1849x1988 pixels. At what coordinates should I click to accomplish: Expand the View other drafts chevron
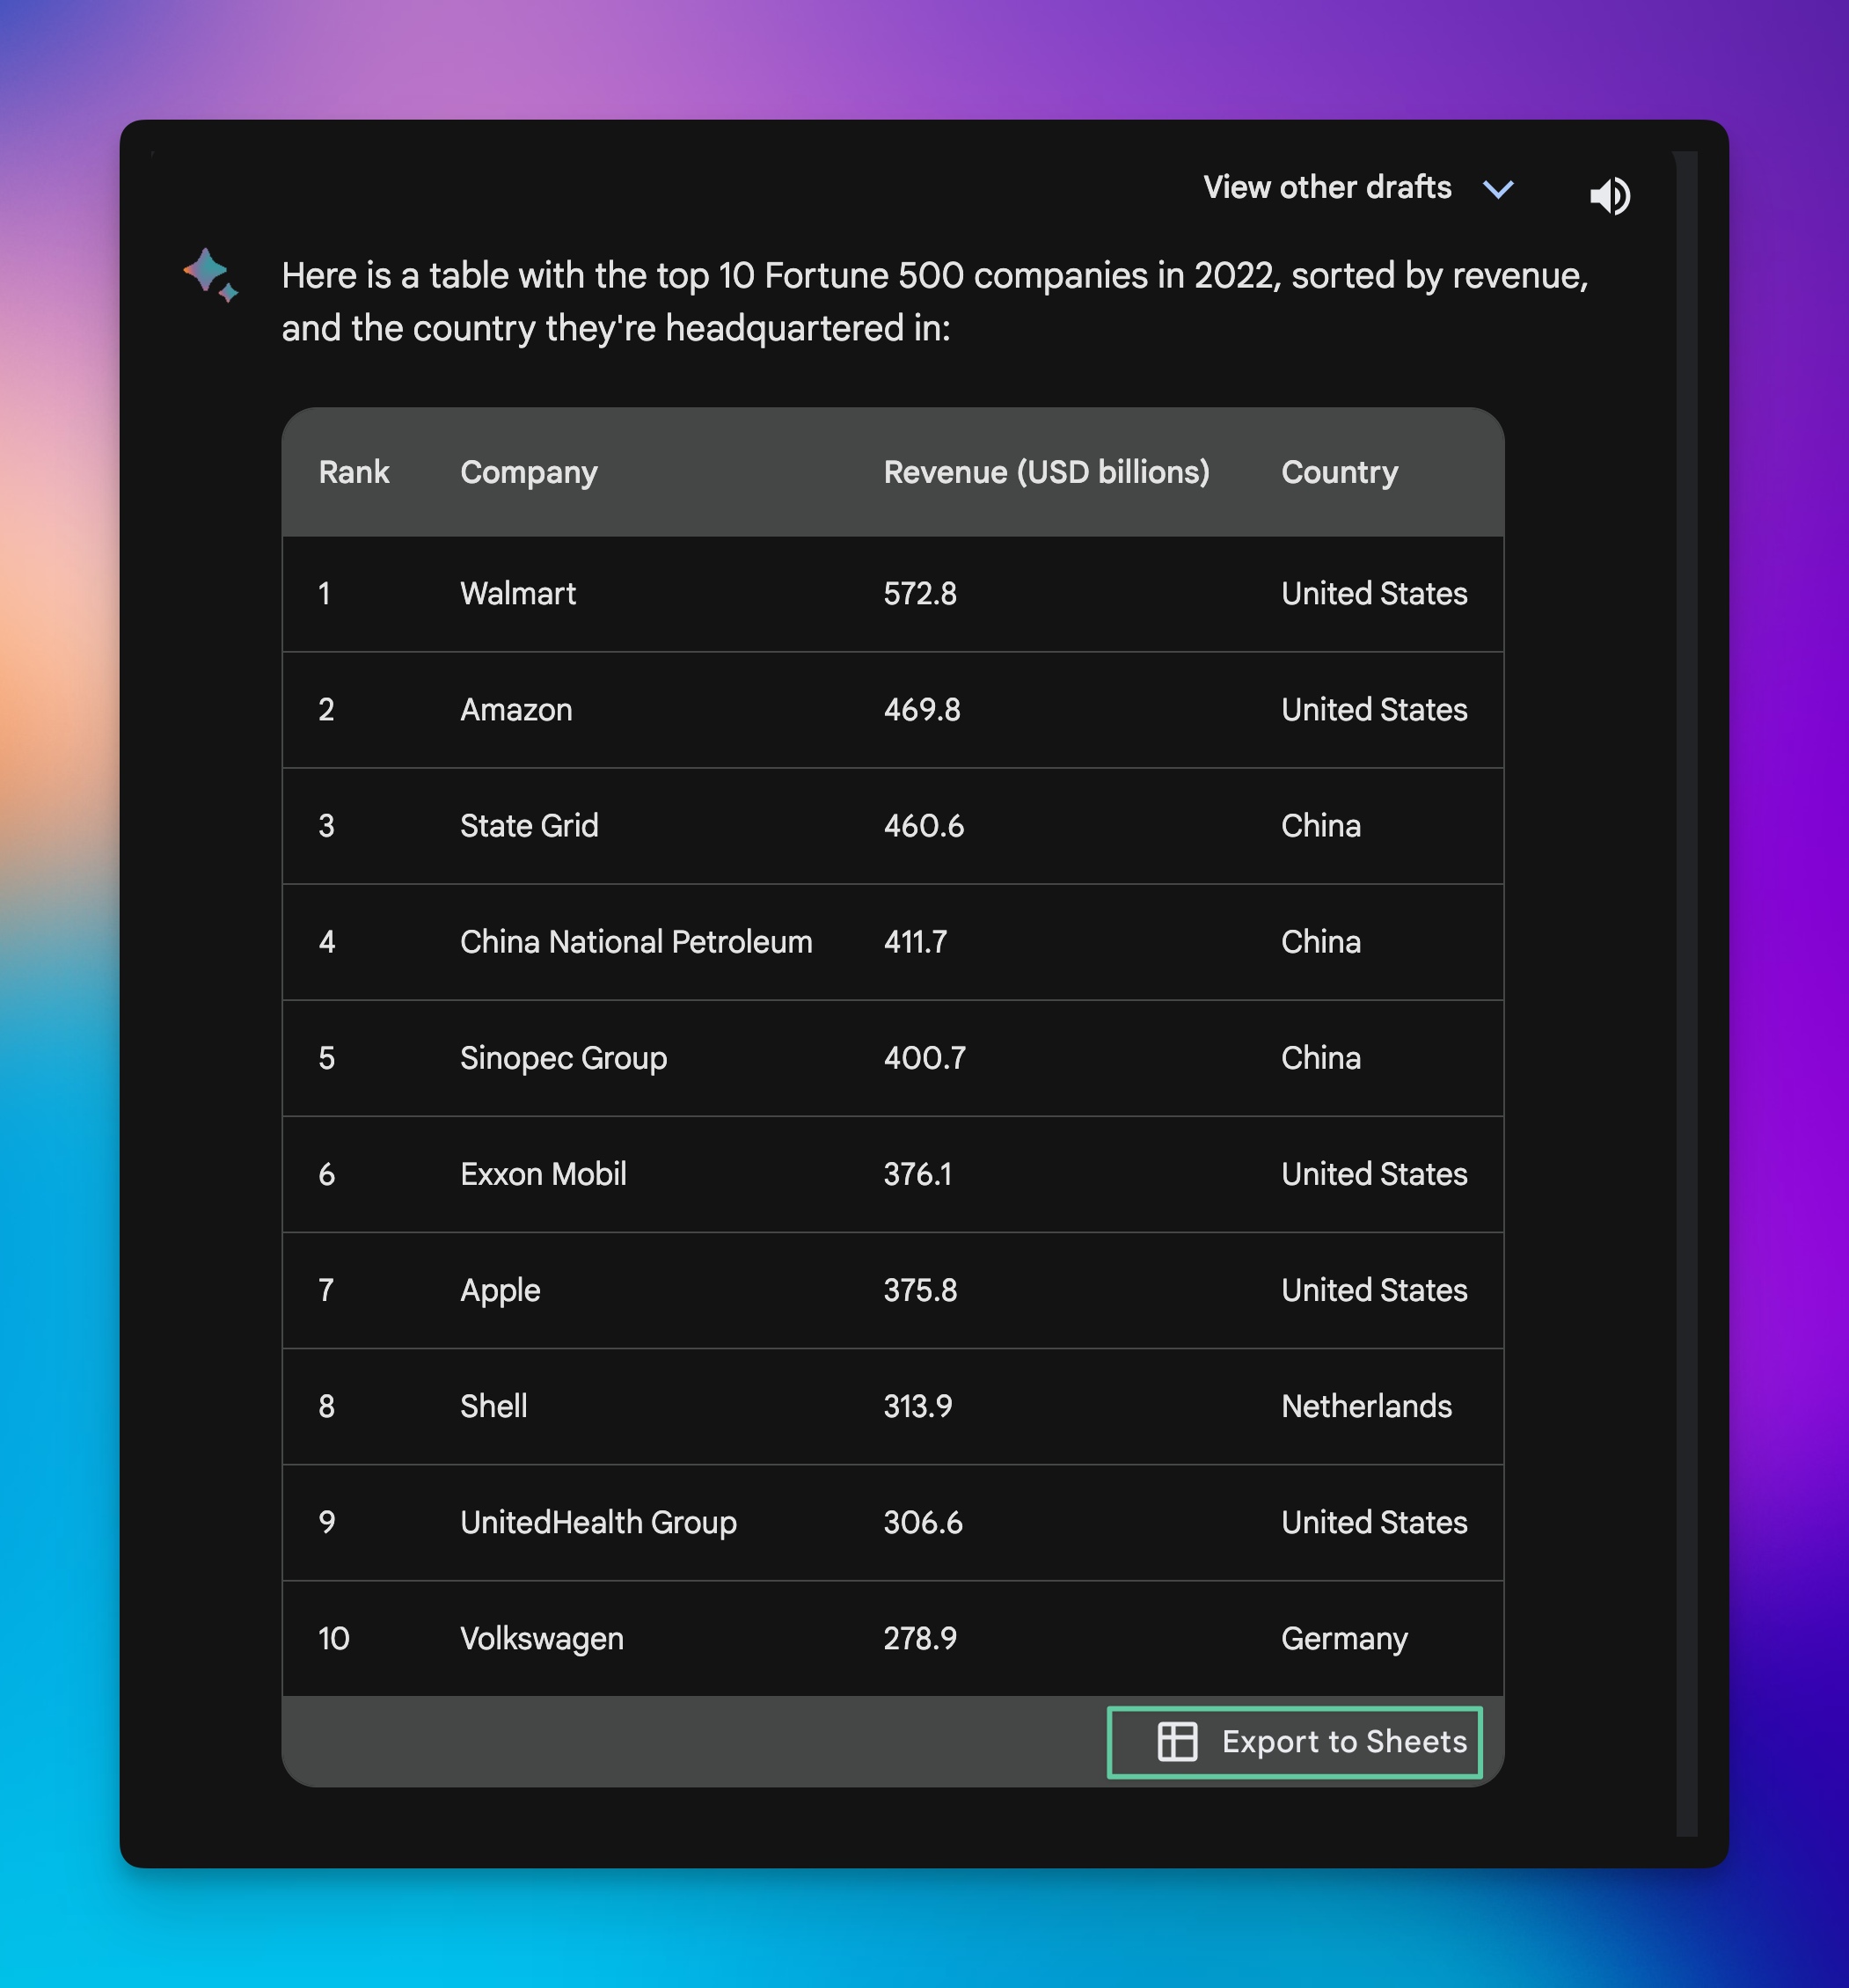point(1497,189)
